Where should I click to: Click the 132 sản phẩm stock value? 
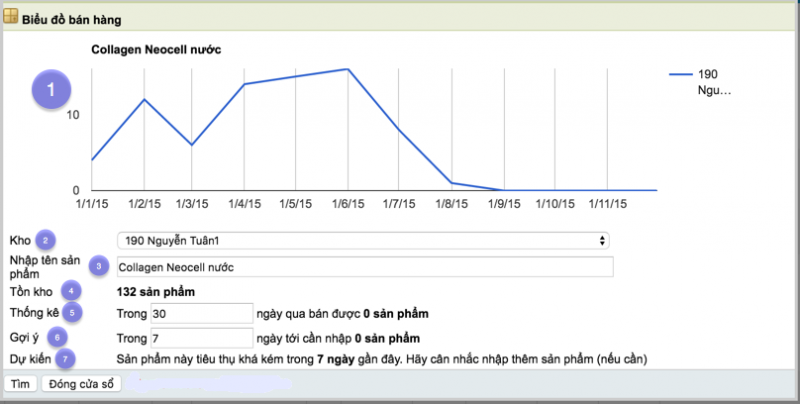point(156,292)
